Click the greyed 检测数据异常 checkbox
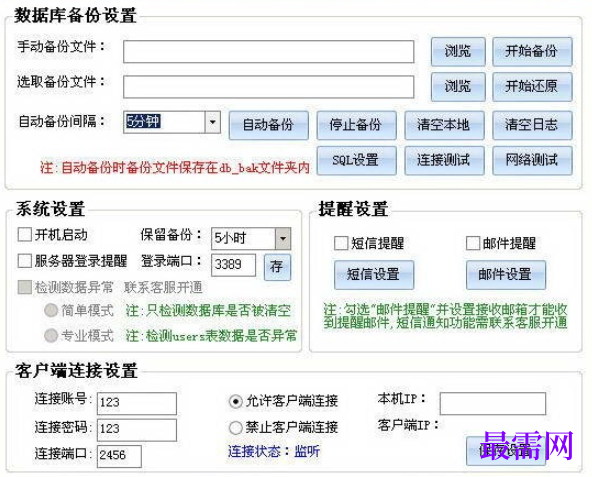592x477 pixels. [25, 287]
